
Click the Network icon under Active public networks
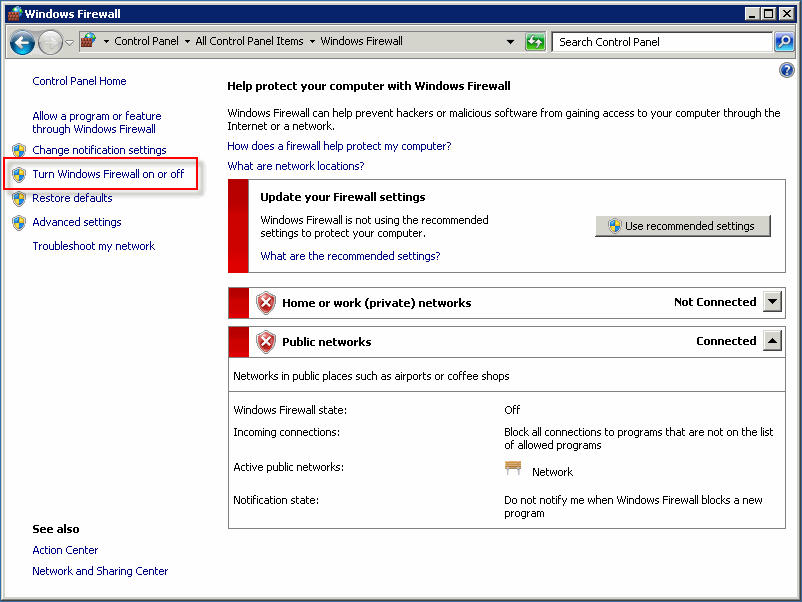513,466
